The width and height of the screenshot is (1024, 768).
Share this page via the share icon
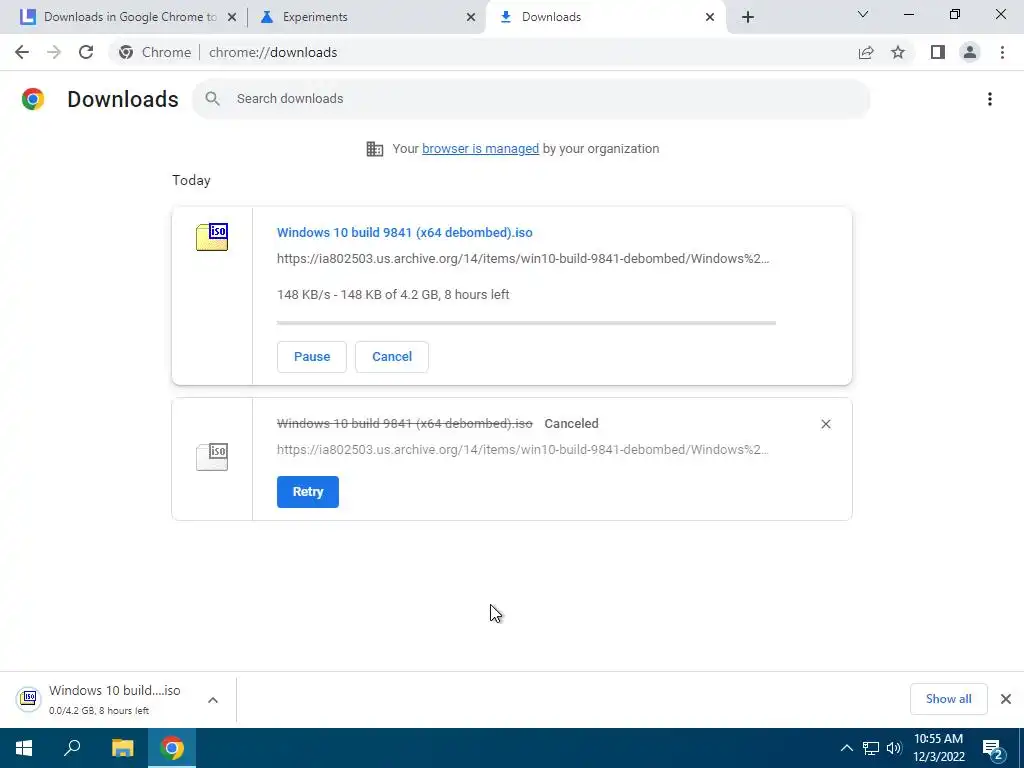[x=866, y=52]
